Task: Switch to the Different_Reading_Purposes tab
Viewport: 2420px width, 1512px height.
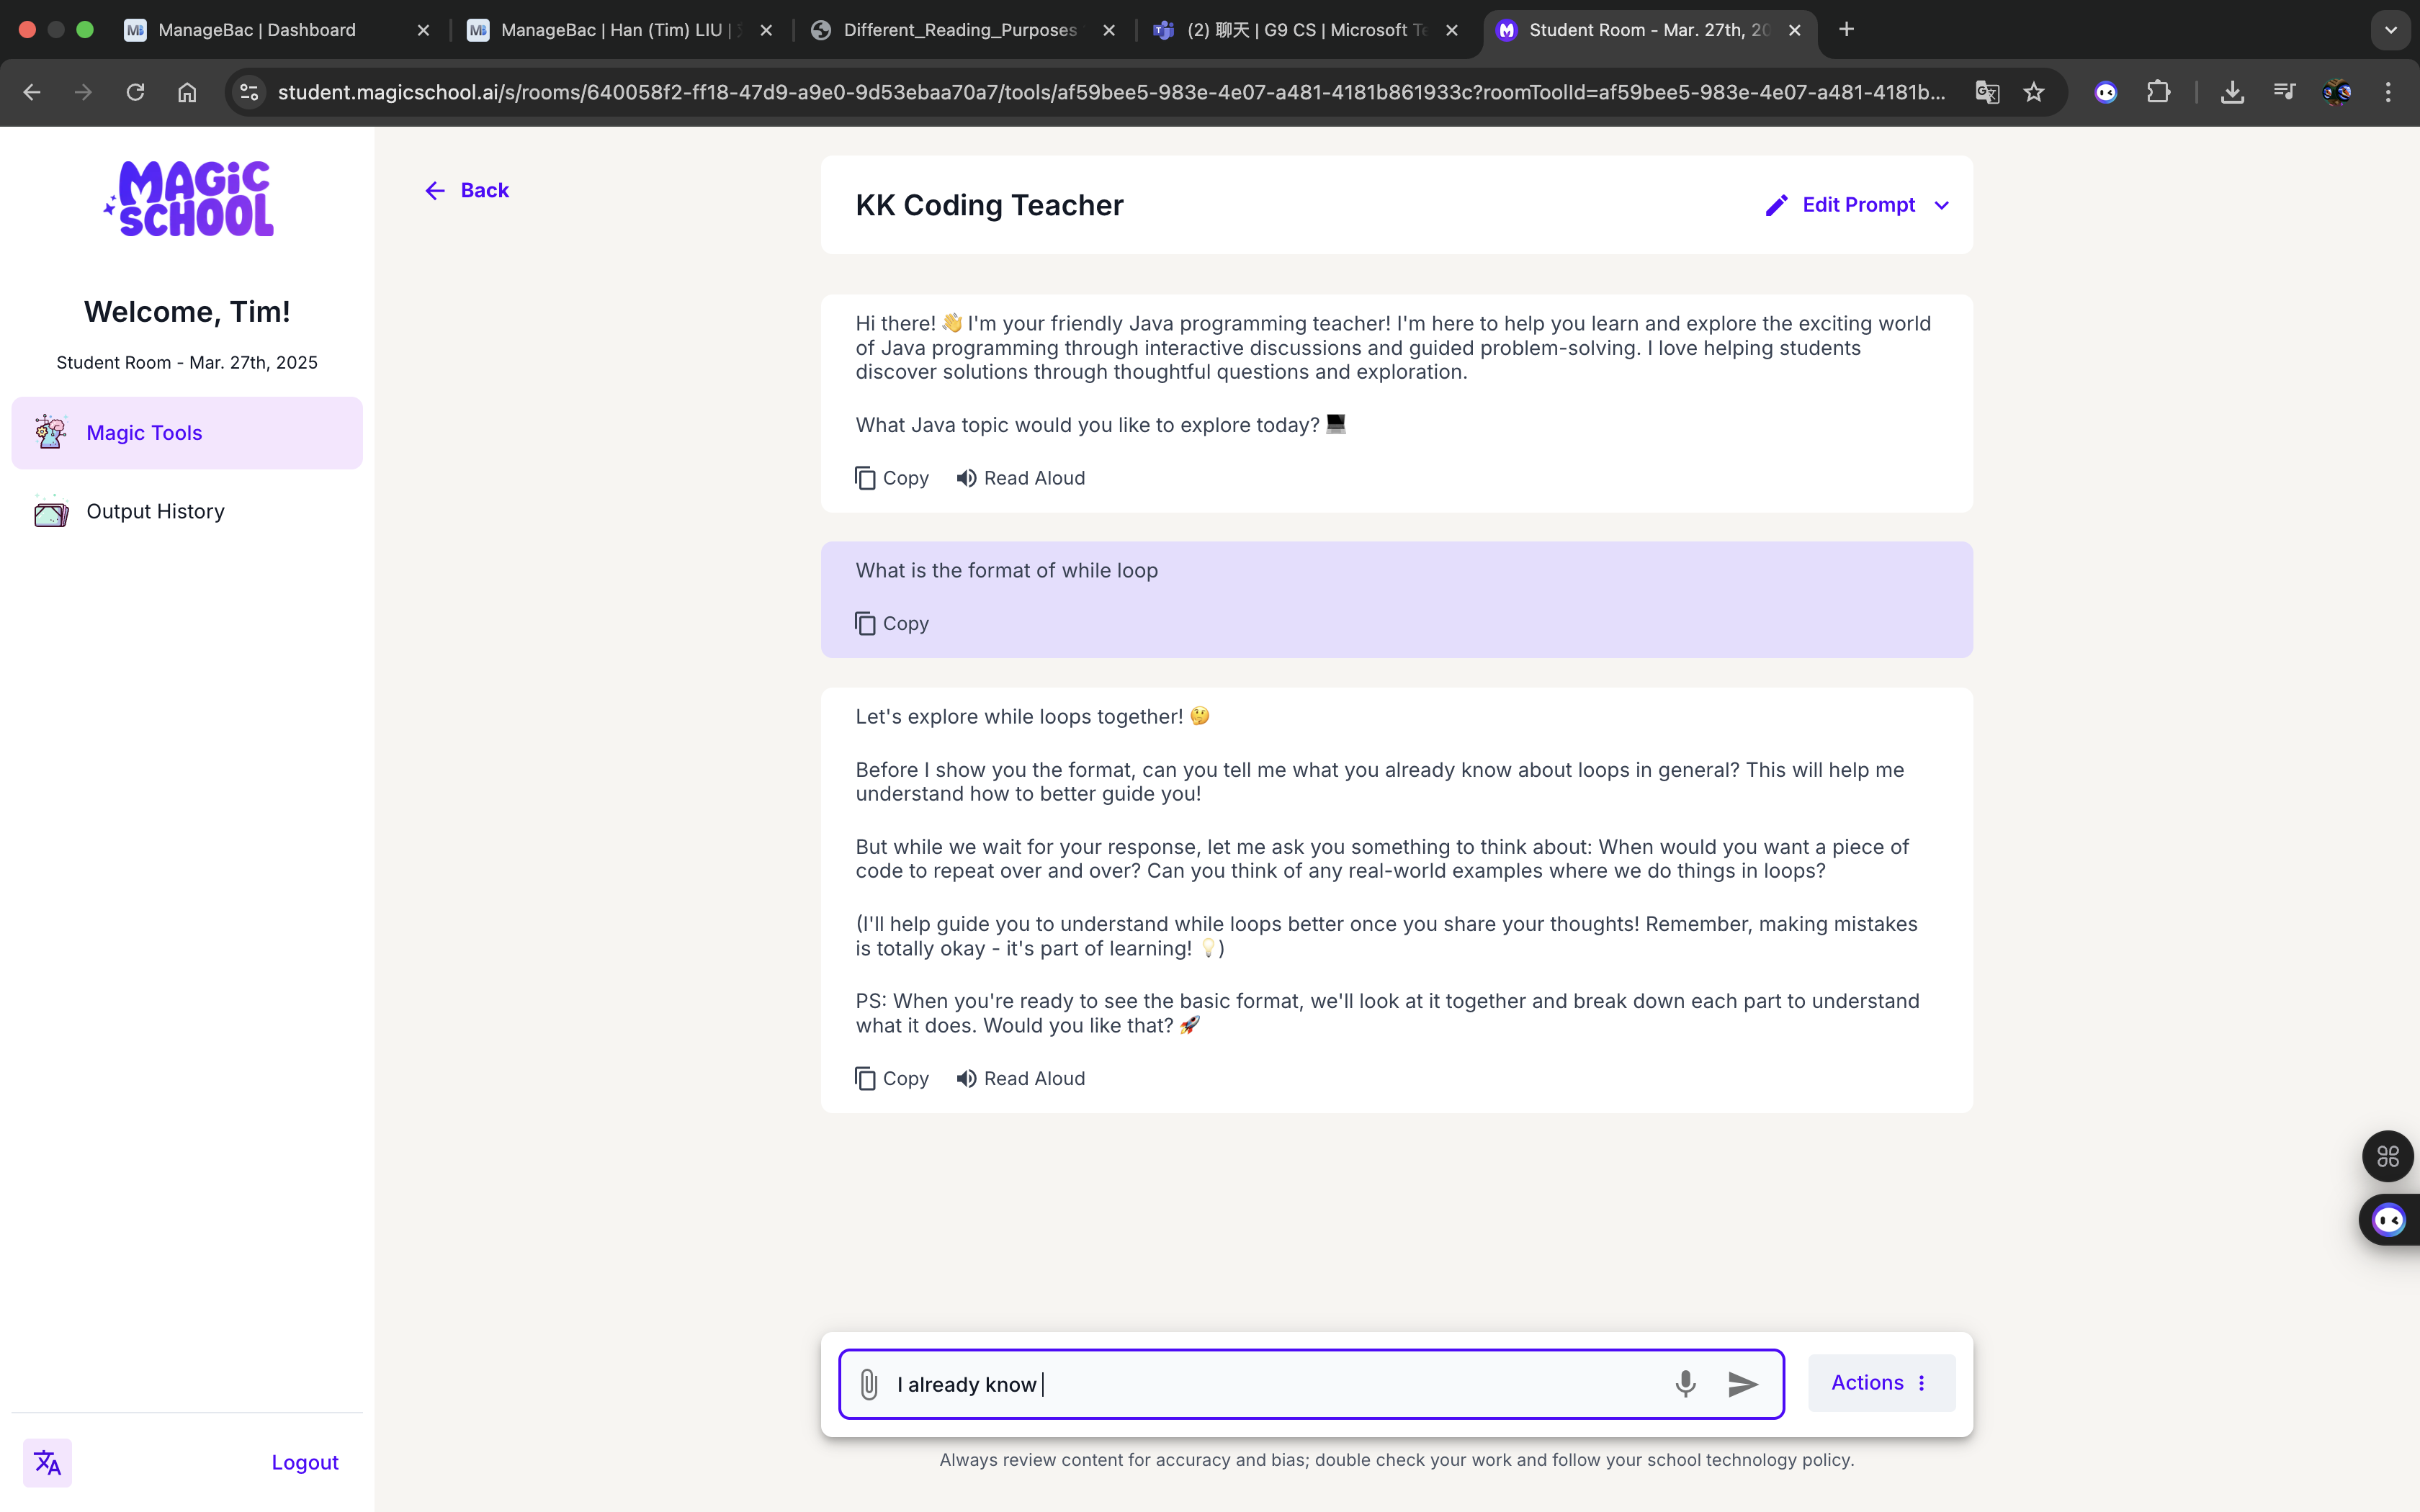Action: [x=958, y=30]
